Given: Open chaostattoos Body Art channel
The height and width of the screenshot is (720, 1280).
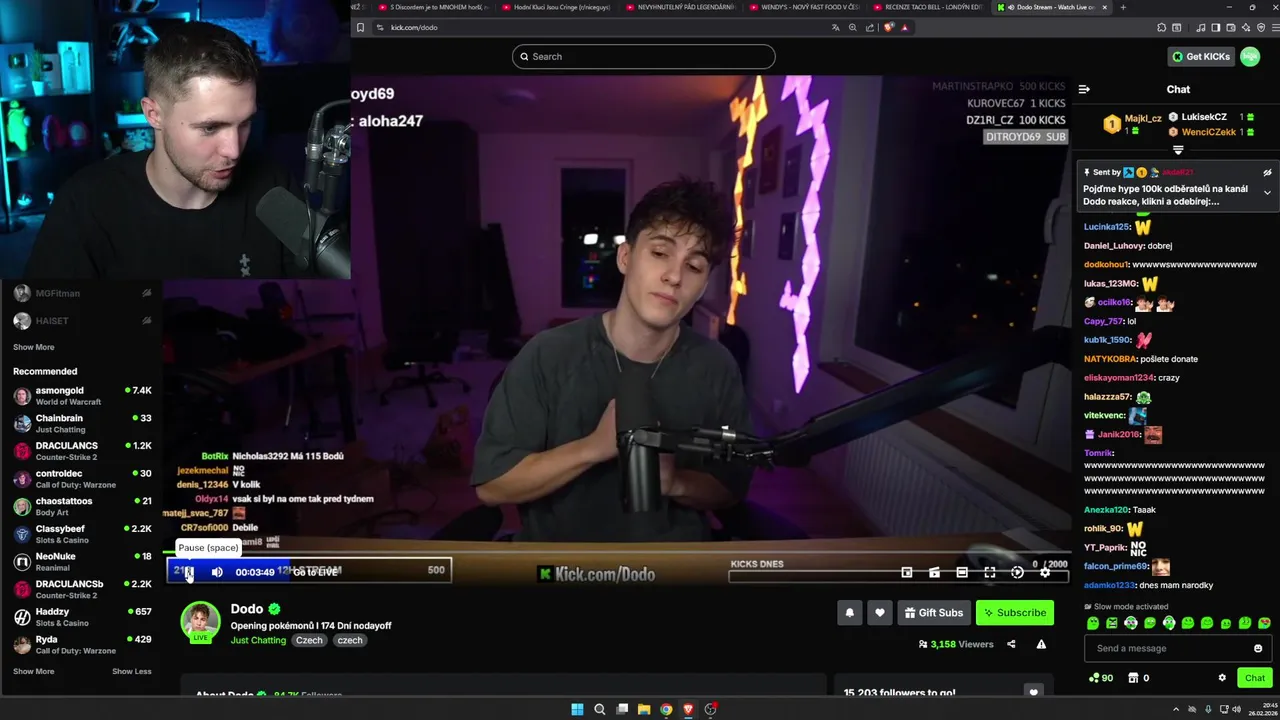Looking at the screenshot, I should coord(82,506).
